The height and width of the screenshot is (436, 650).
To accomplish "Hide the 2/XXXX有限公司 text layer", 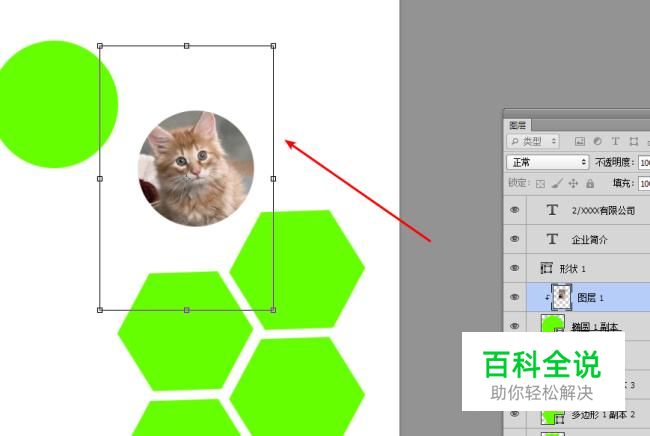I will [x=514, y=210].
